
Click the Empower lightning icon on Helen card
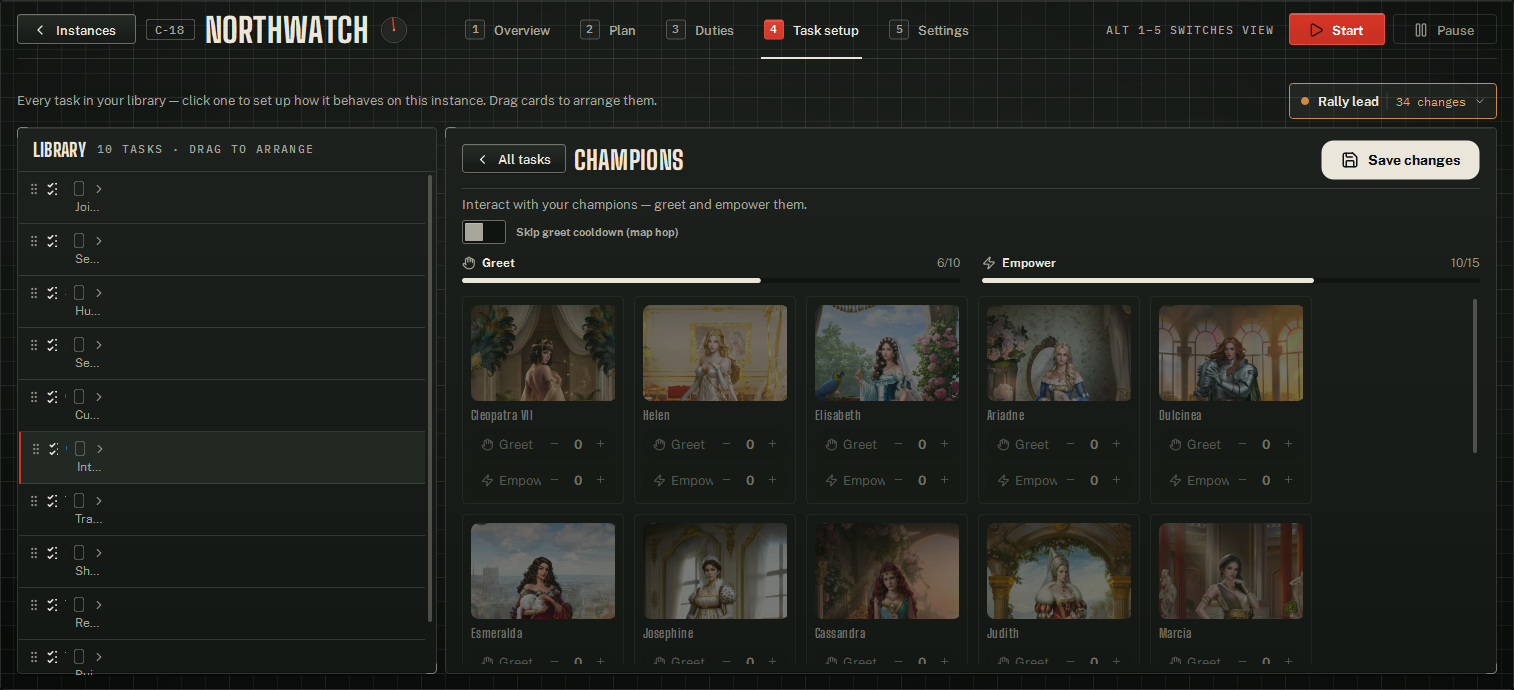pos(660,481)
